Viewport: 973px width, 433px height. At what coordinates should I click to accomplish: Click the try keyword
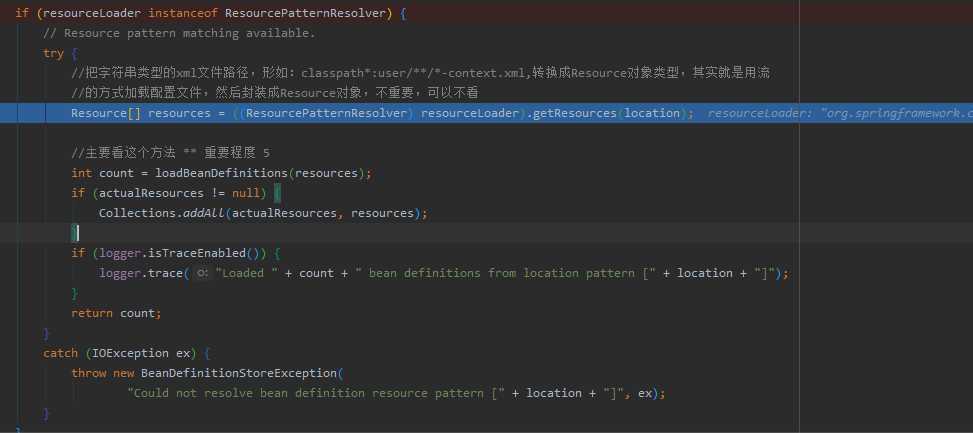click(53, 53)
